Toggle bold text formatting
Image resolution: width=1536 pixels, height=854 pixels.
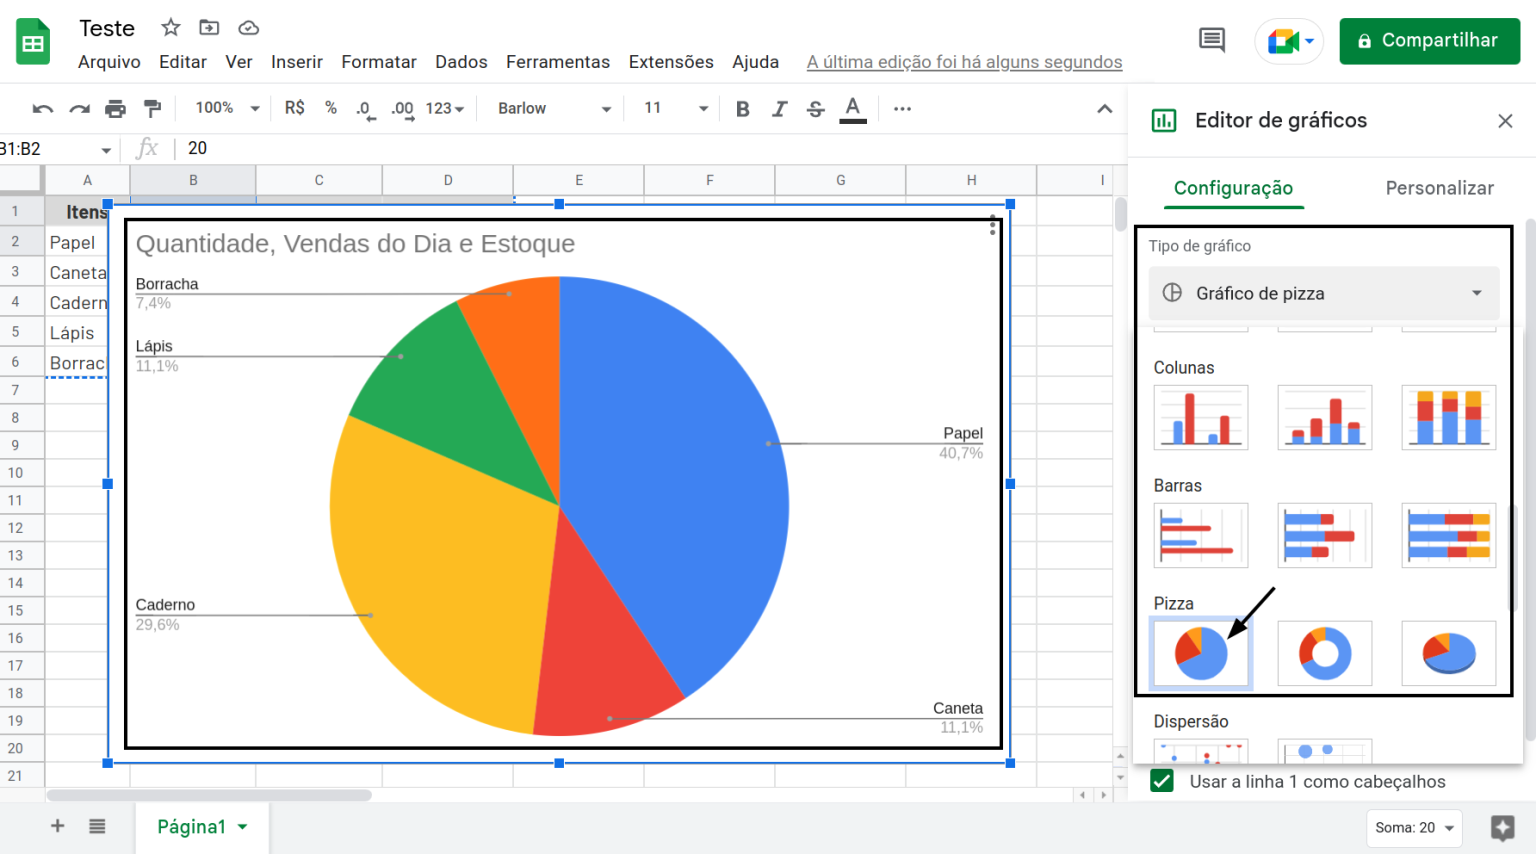(x=742, y=109)
